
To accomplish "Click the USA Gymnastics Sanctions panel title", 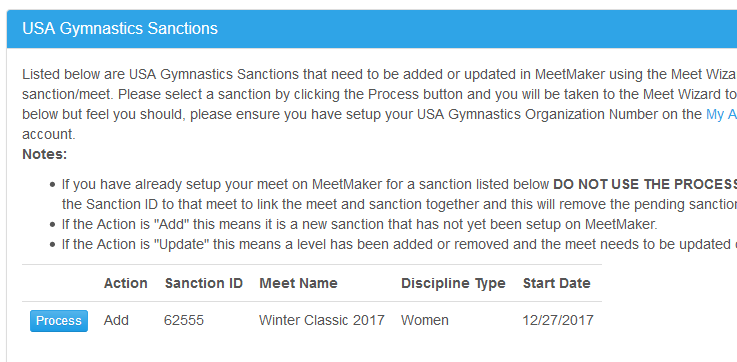I will 120,28.
